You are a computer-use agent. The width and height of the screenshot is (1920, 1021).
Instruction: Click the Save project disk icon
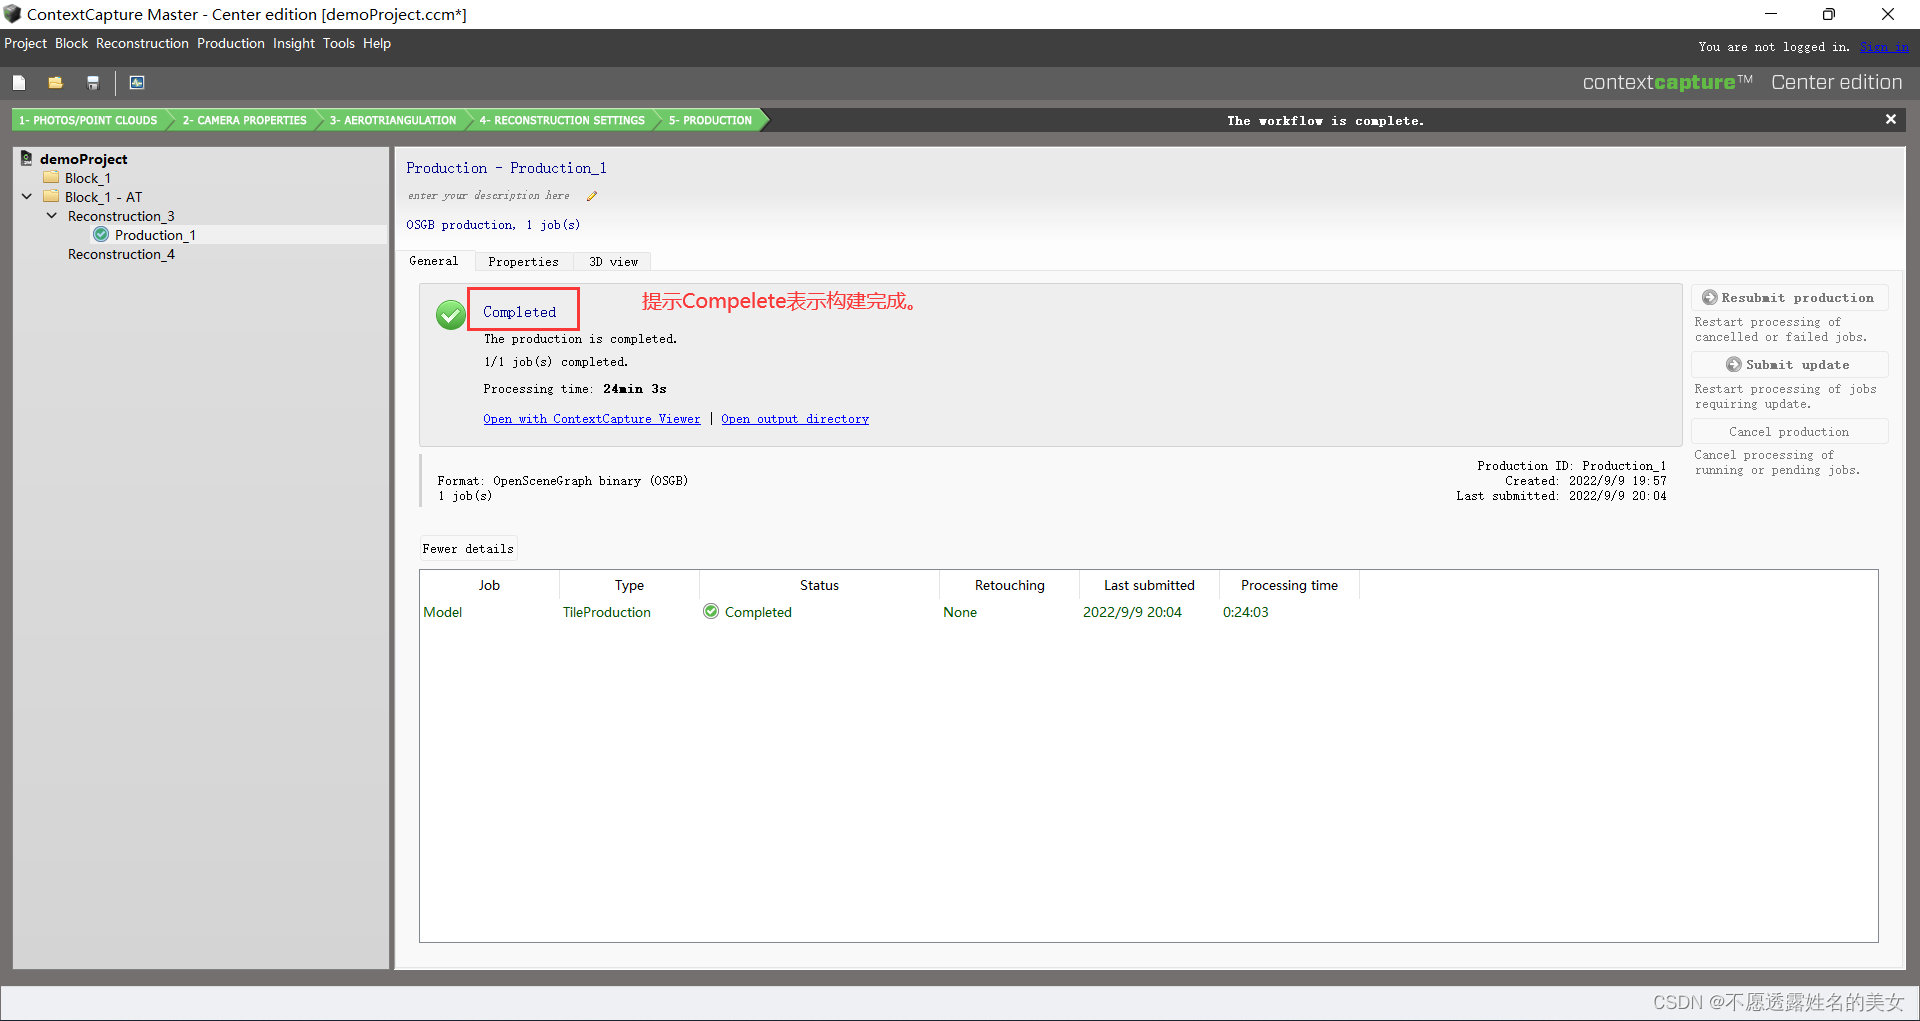pos(93,83)
